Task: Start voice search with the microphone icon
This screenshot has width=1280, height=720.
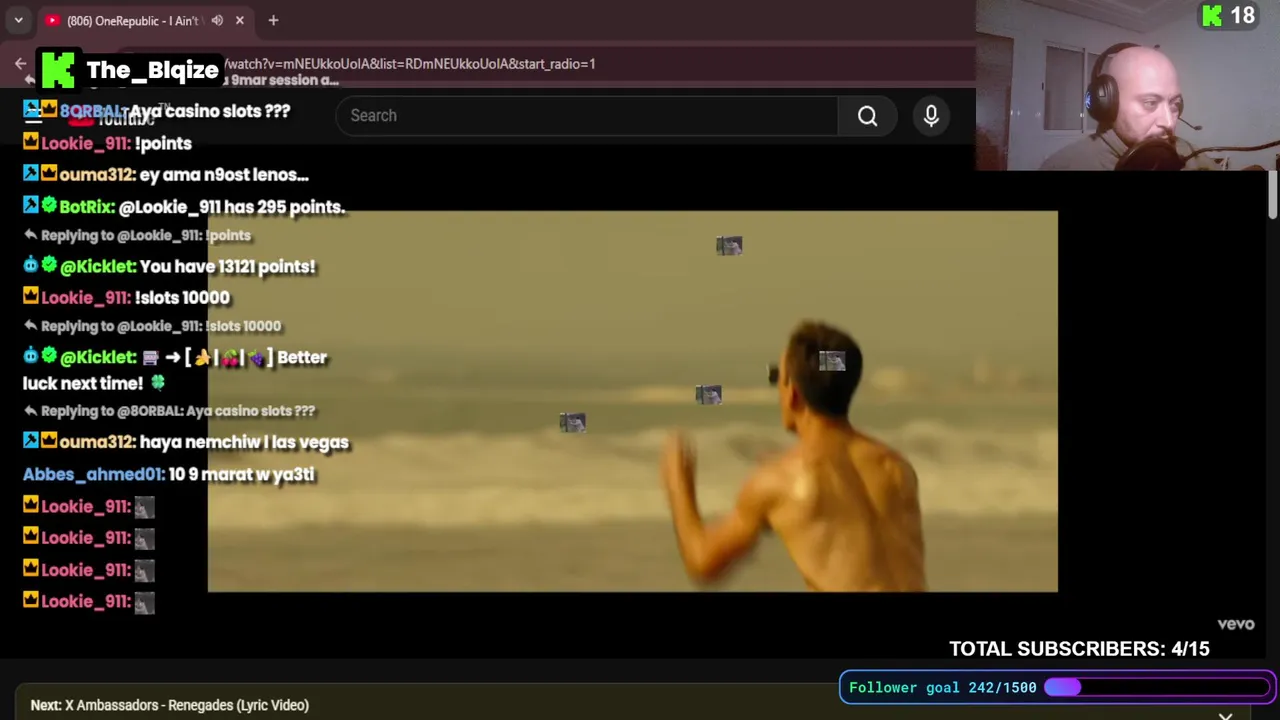Action: point(931,116)
